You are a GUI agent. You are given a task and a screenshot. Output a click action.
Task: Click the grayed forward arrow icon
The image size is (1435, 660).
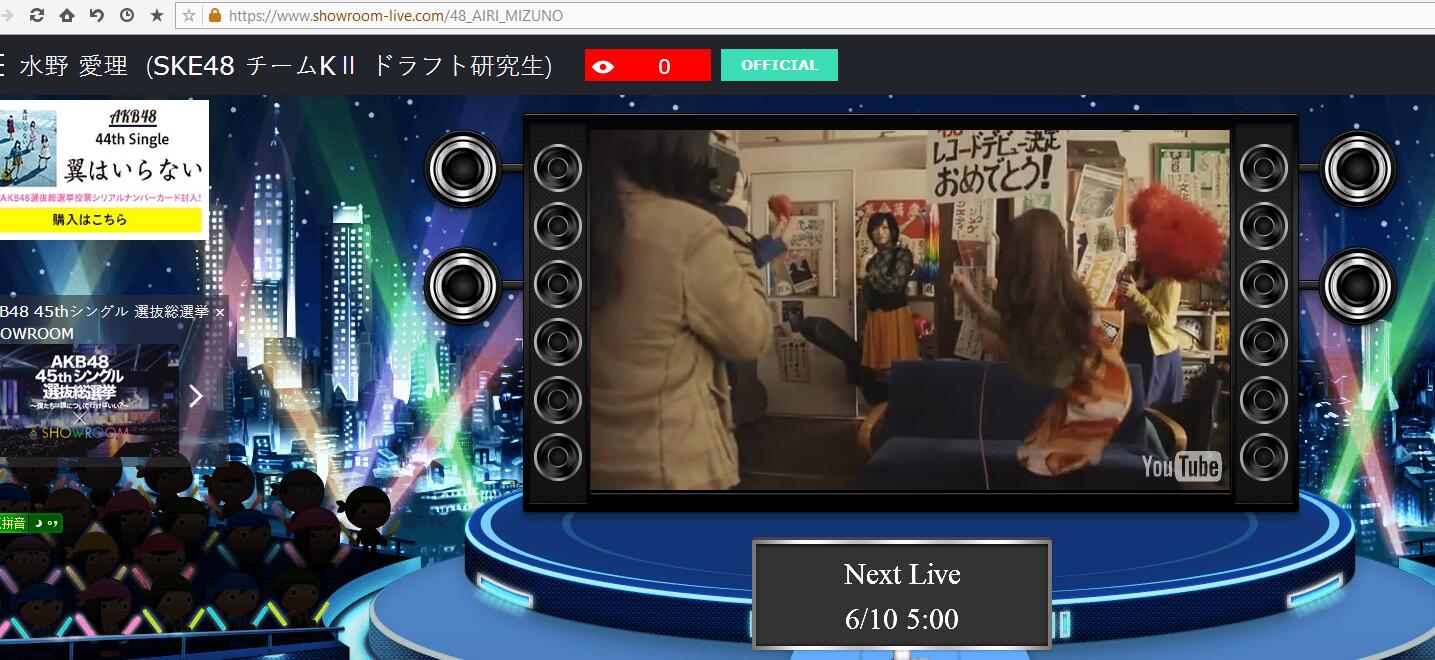click(8, 15)
